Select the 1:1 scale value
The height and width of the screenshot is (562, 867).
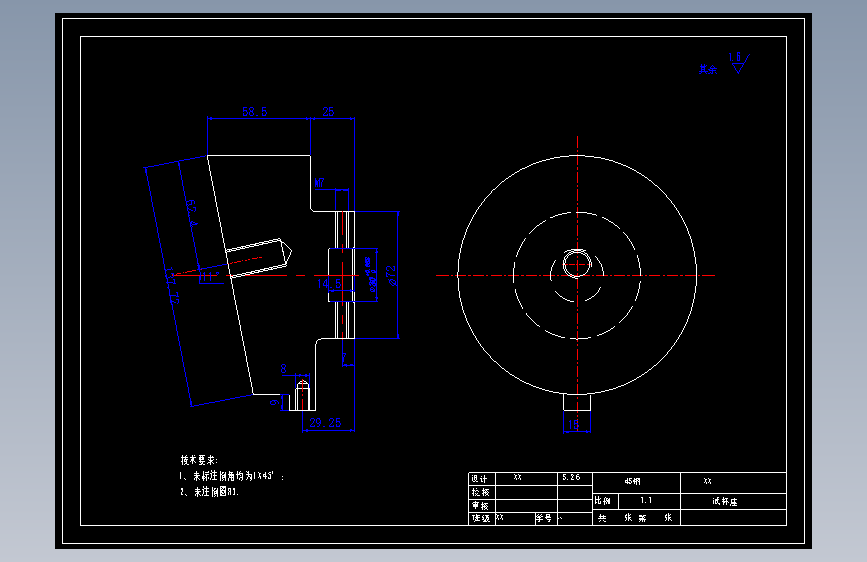[x=646, y=501]
